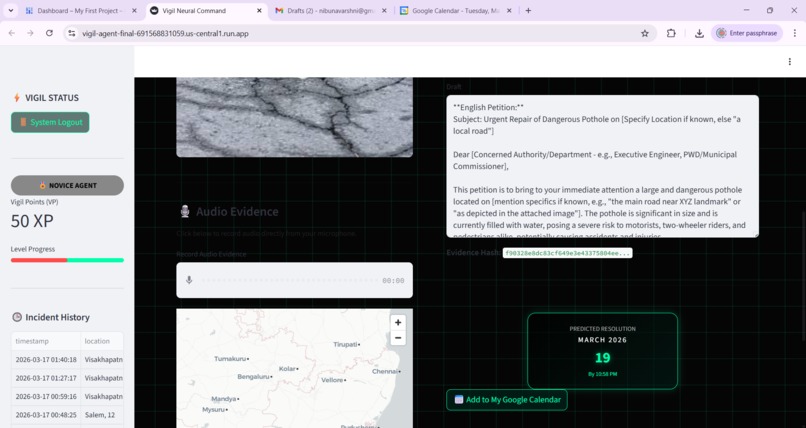The width and height of the screenshot is (806, 428).
Task: Click Add to My Google Calendar button
Action: [507, 400]
